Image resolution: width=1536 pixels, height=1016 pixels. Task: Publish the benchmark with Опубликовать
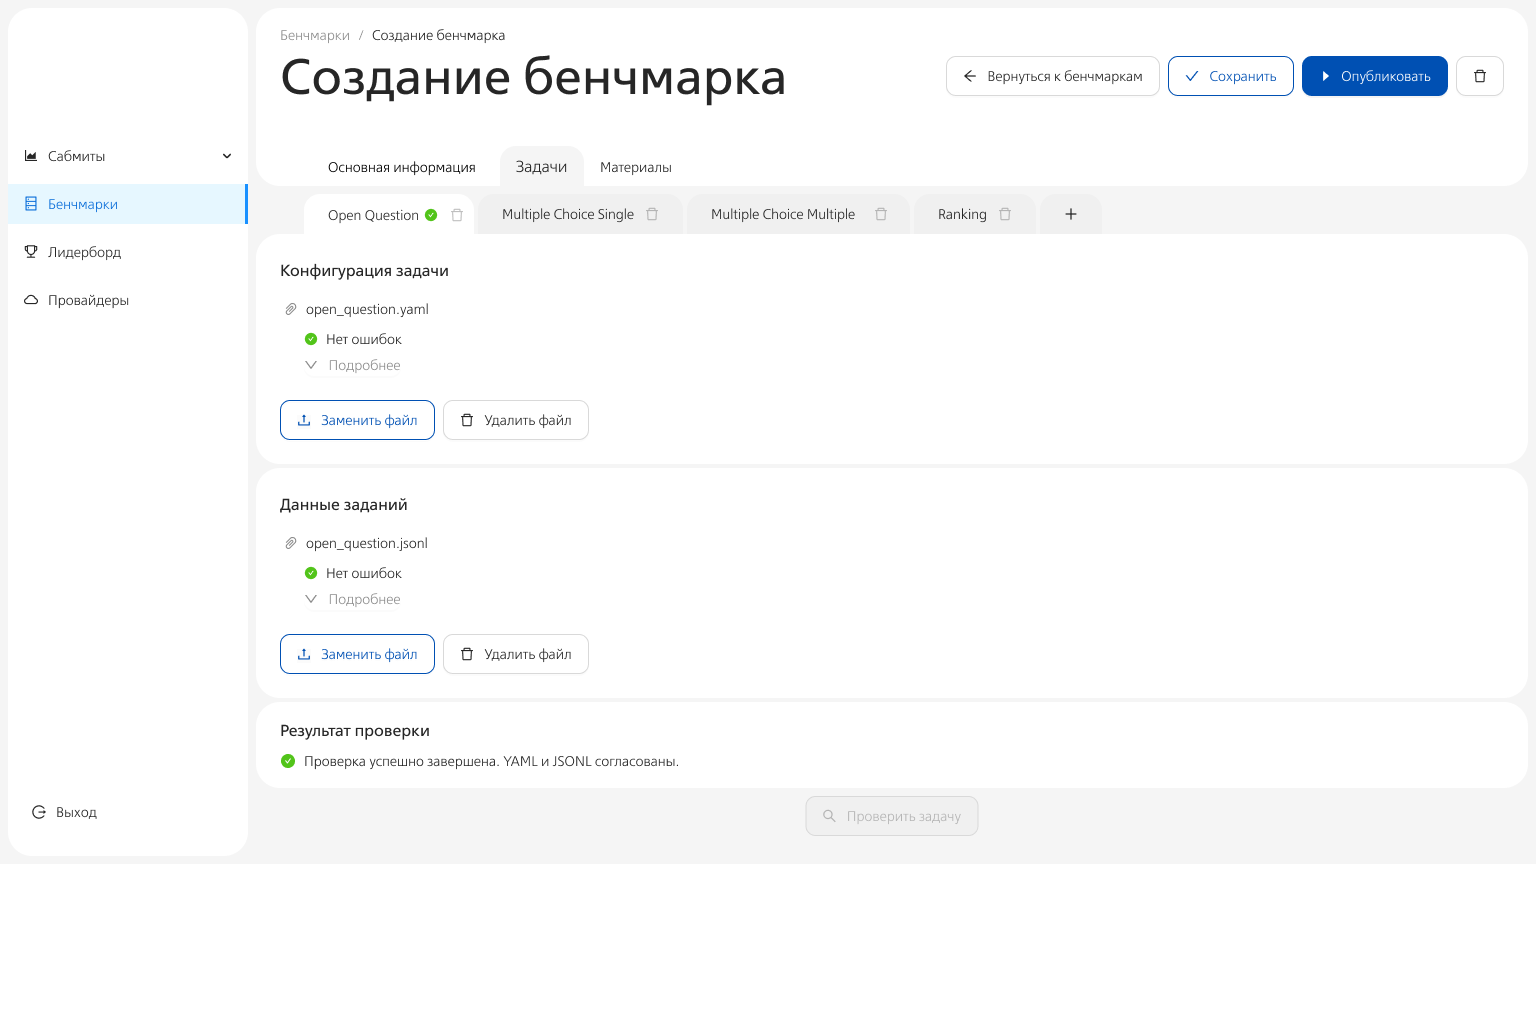[1375, 76]
